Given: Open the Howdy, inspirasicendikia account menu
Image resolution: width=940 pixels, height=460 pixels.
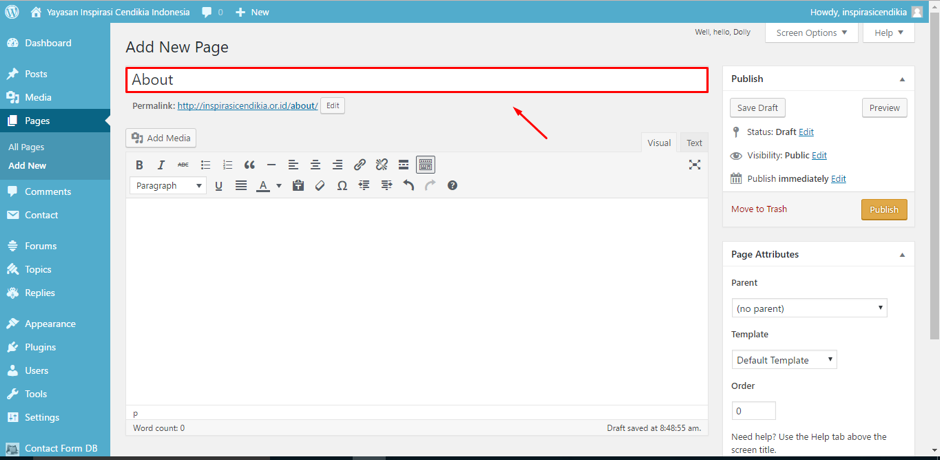Looking at the screenshot, I should coord(866,11).
